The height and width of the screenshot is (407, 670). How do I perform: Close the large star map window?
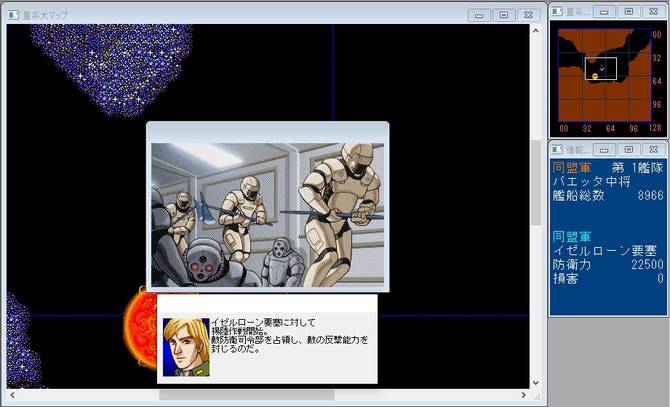click(529, 15)
